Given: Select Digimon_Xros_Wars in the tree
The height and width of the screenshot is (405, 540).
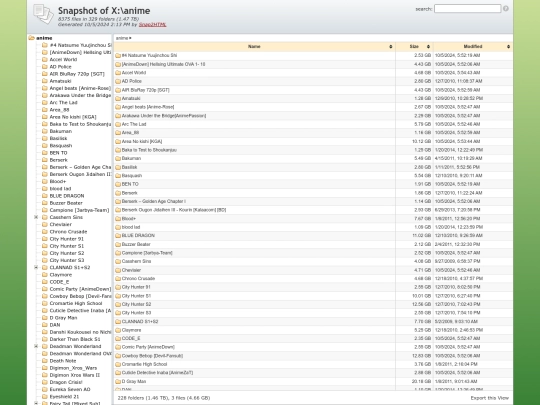Looking at the screenshot, I should pos(73,368).
